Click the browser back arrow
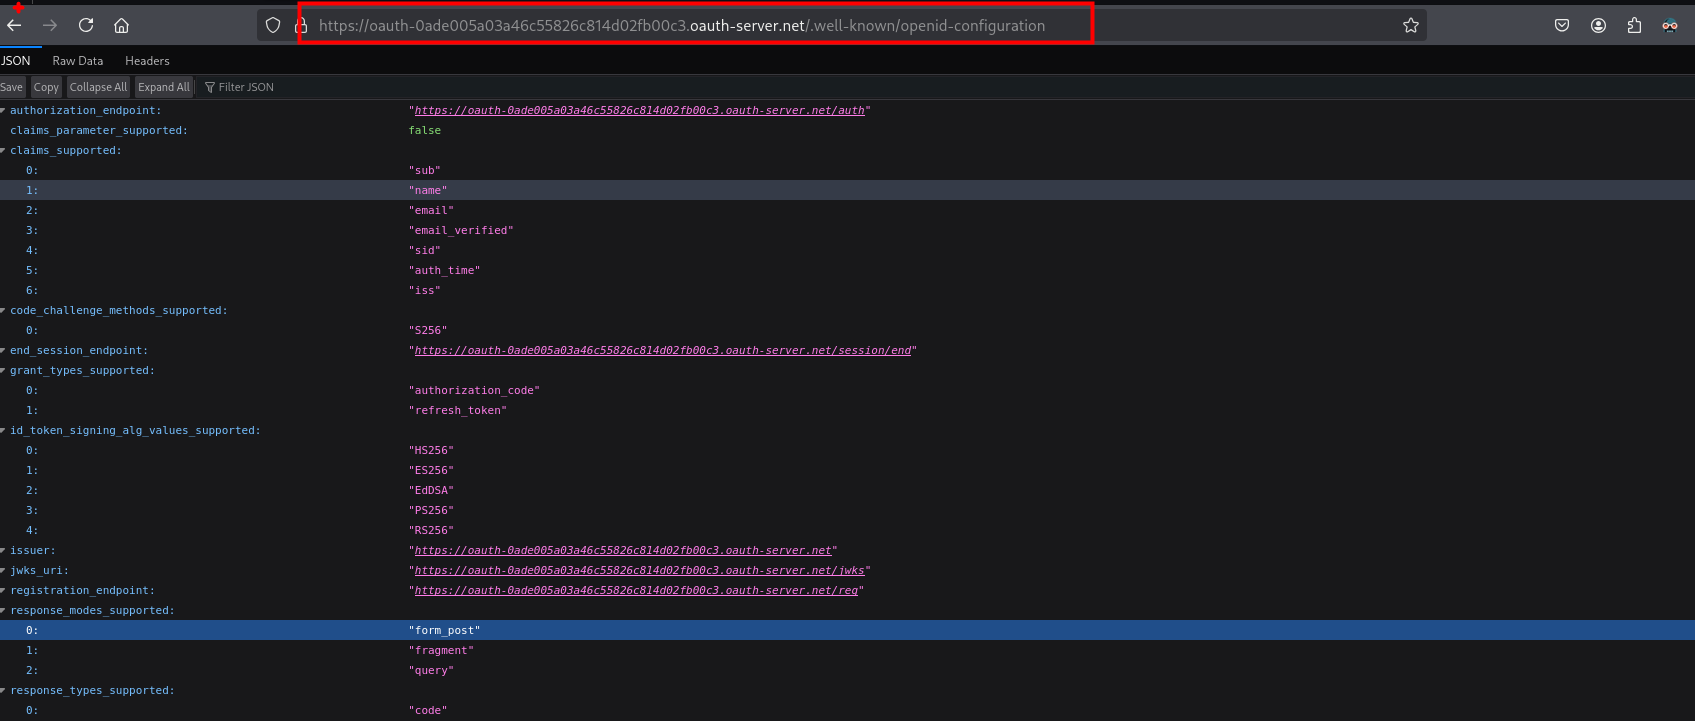Viewport: 1695px width, 721px height. click(15, 25)
